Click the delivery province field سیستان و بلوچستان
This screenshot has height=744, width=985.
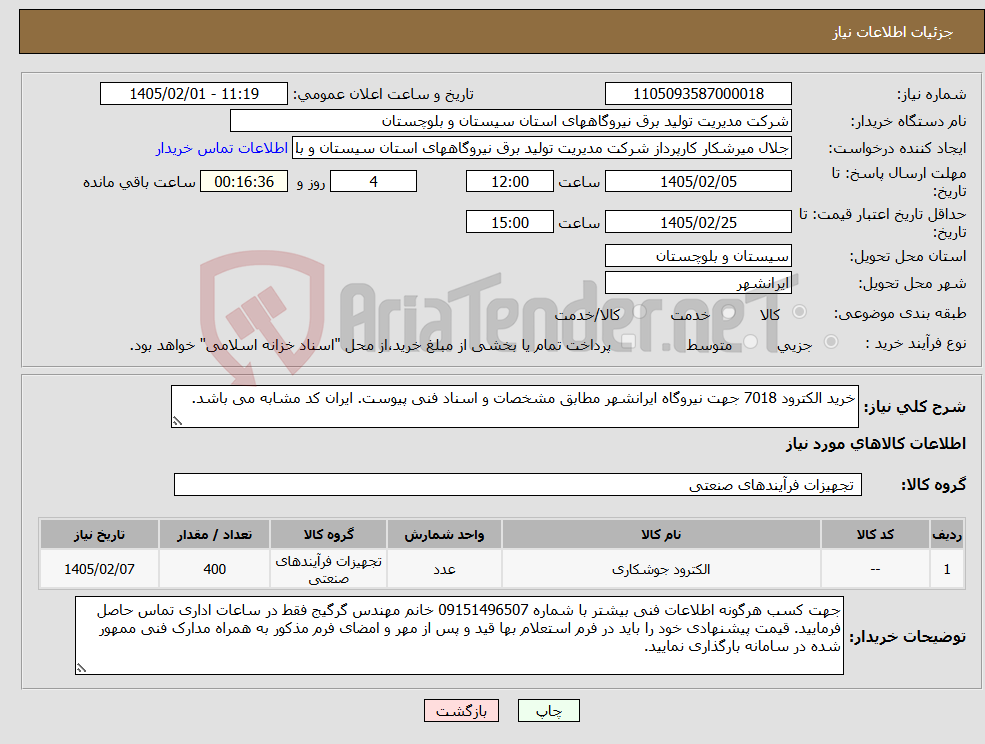[x=698, y=256]
